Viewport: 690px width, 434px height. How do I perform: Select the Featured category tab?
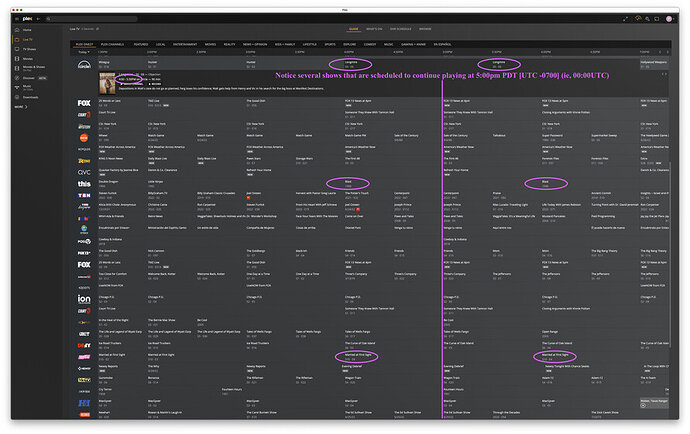(141, 44)
